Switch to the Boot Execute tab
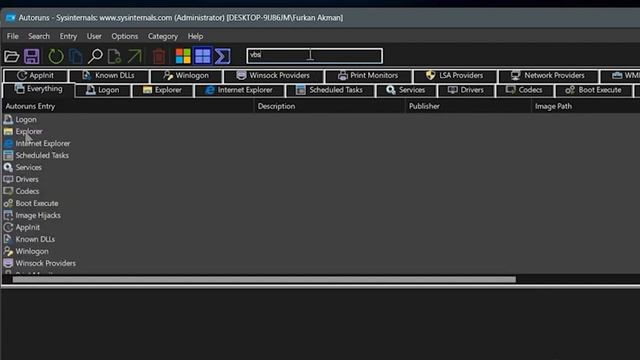The width and height of the screenshot is (640, 360). (593, 90)
